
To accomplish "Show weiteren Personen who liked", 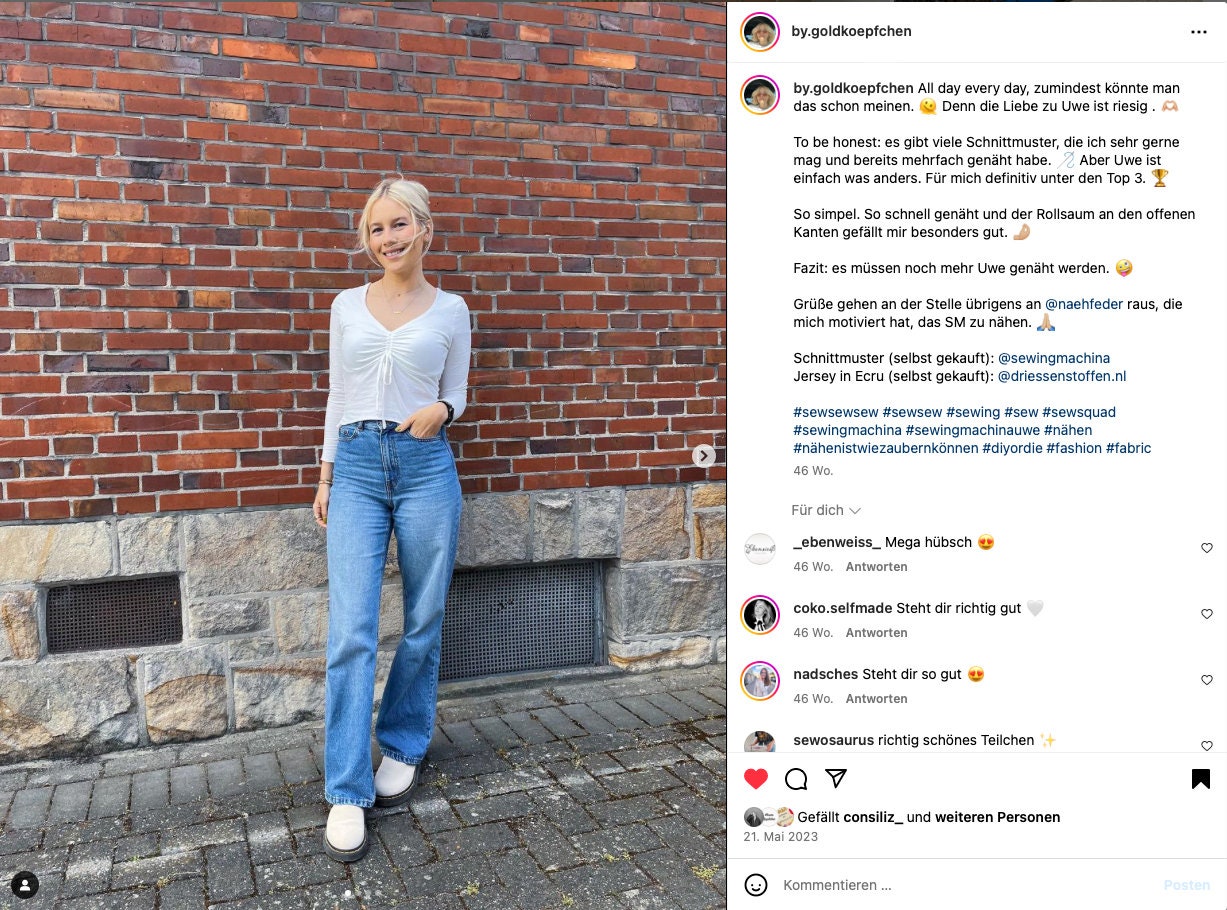I will click(x=997, y=817).
